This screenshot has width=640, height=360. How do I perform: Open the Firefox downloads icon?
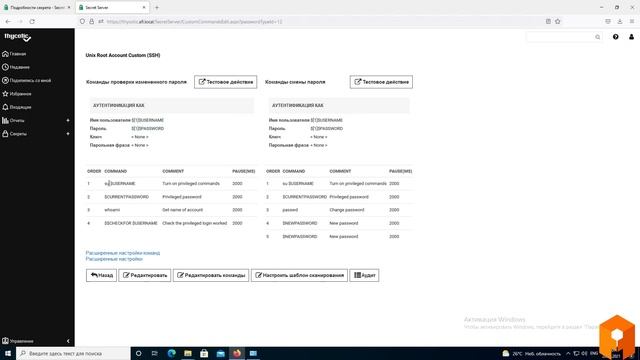(620, 21)
